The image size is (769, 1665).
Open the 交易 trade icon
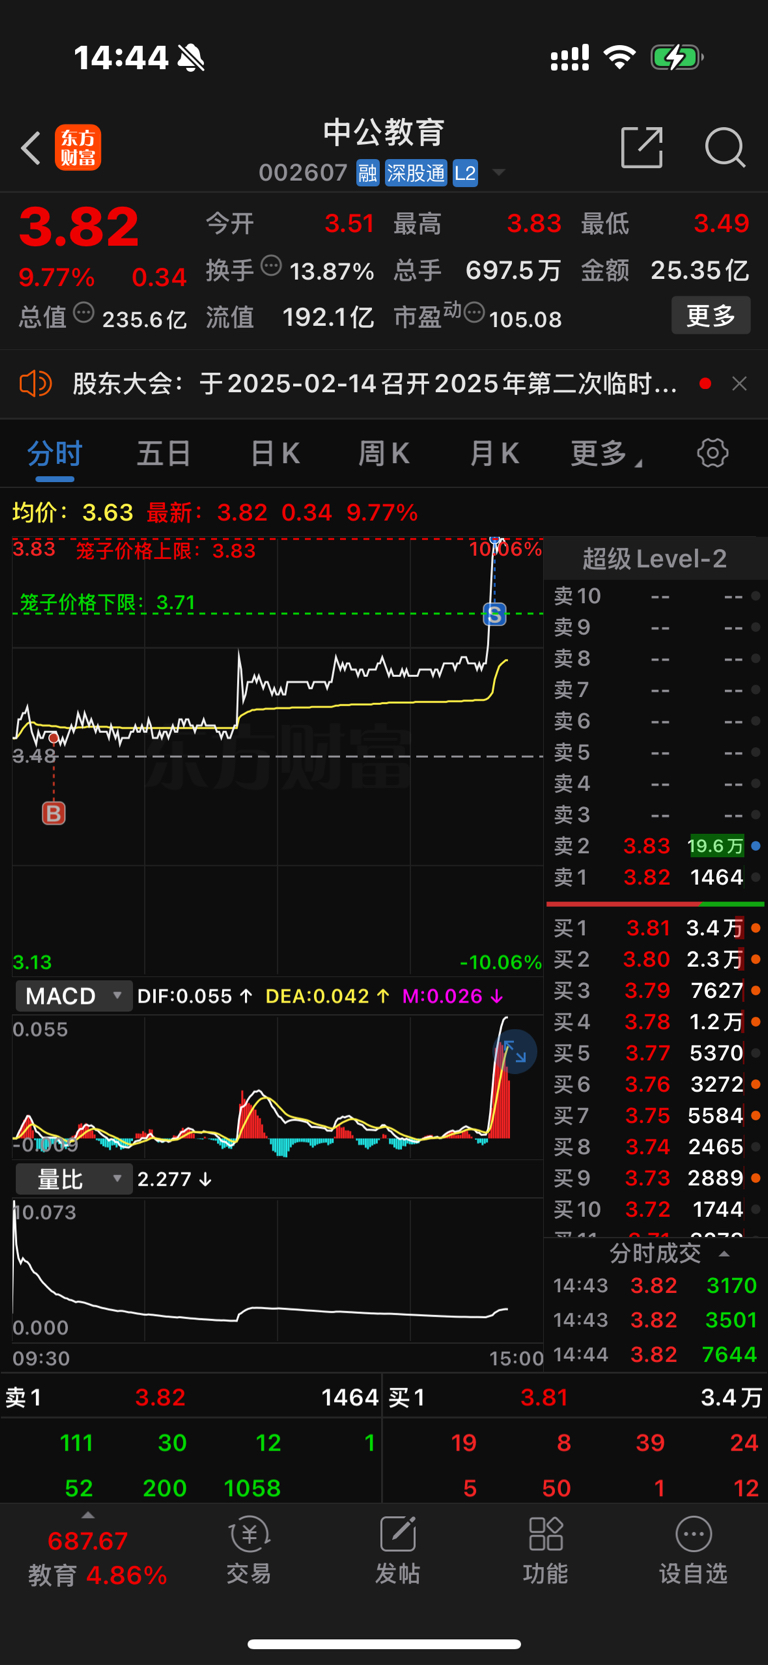click(x=248, y=1551)
